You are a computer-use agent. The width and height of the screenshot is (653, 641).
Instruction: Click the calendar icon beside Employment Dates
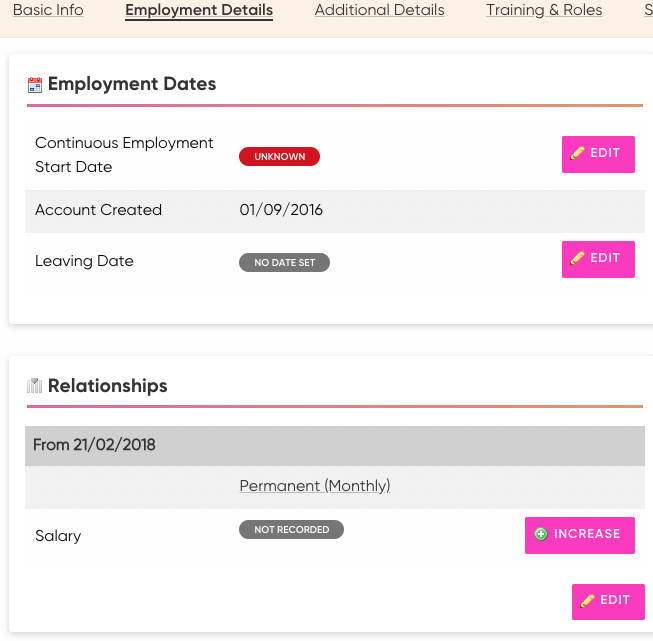tap(35, 85)
